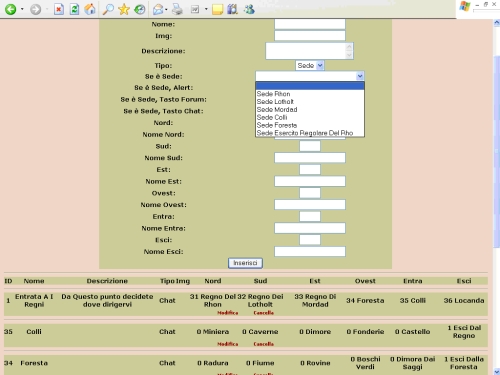Focus the Nome Est text field
The image size is (500, 375).
click(310, 181)
